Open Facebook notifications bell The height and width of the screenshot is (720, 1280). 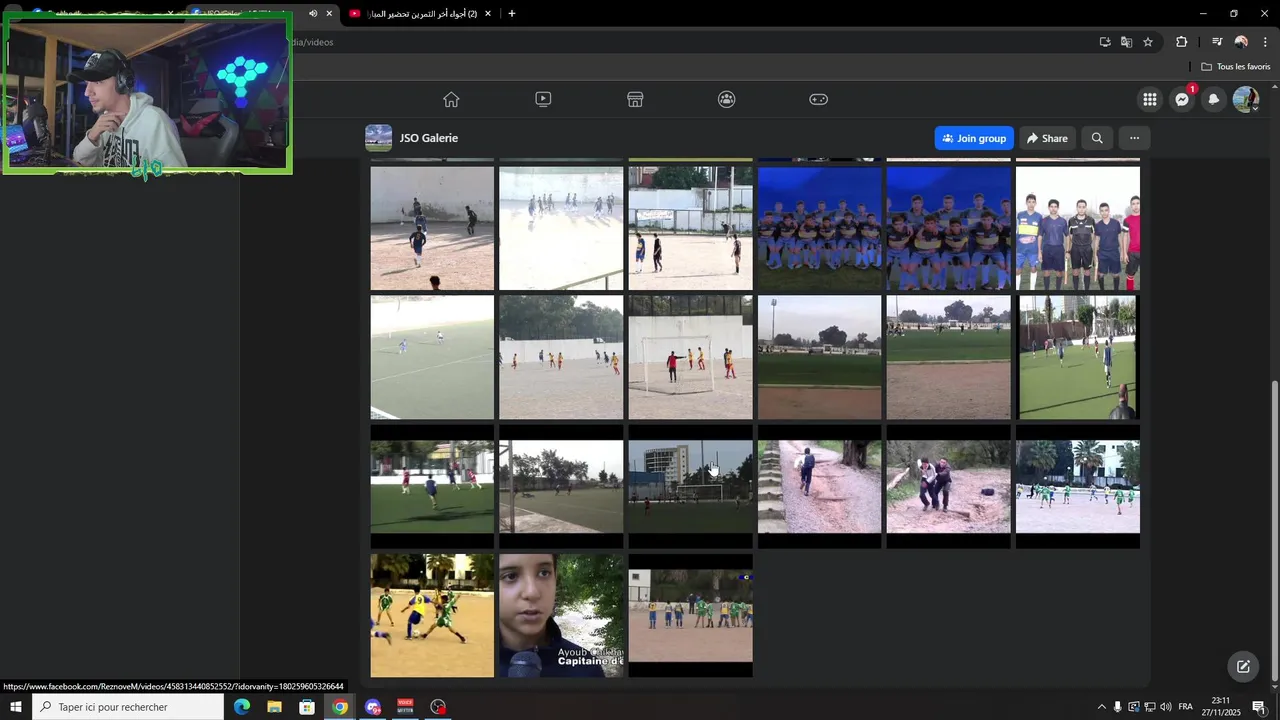[x=1214, y=99]
